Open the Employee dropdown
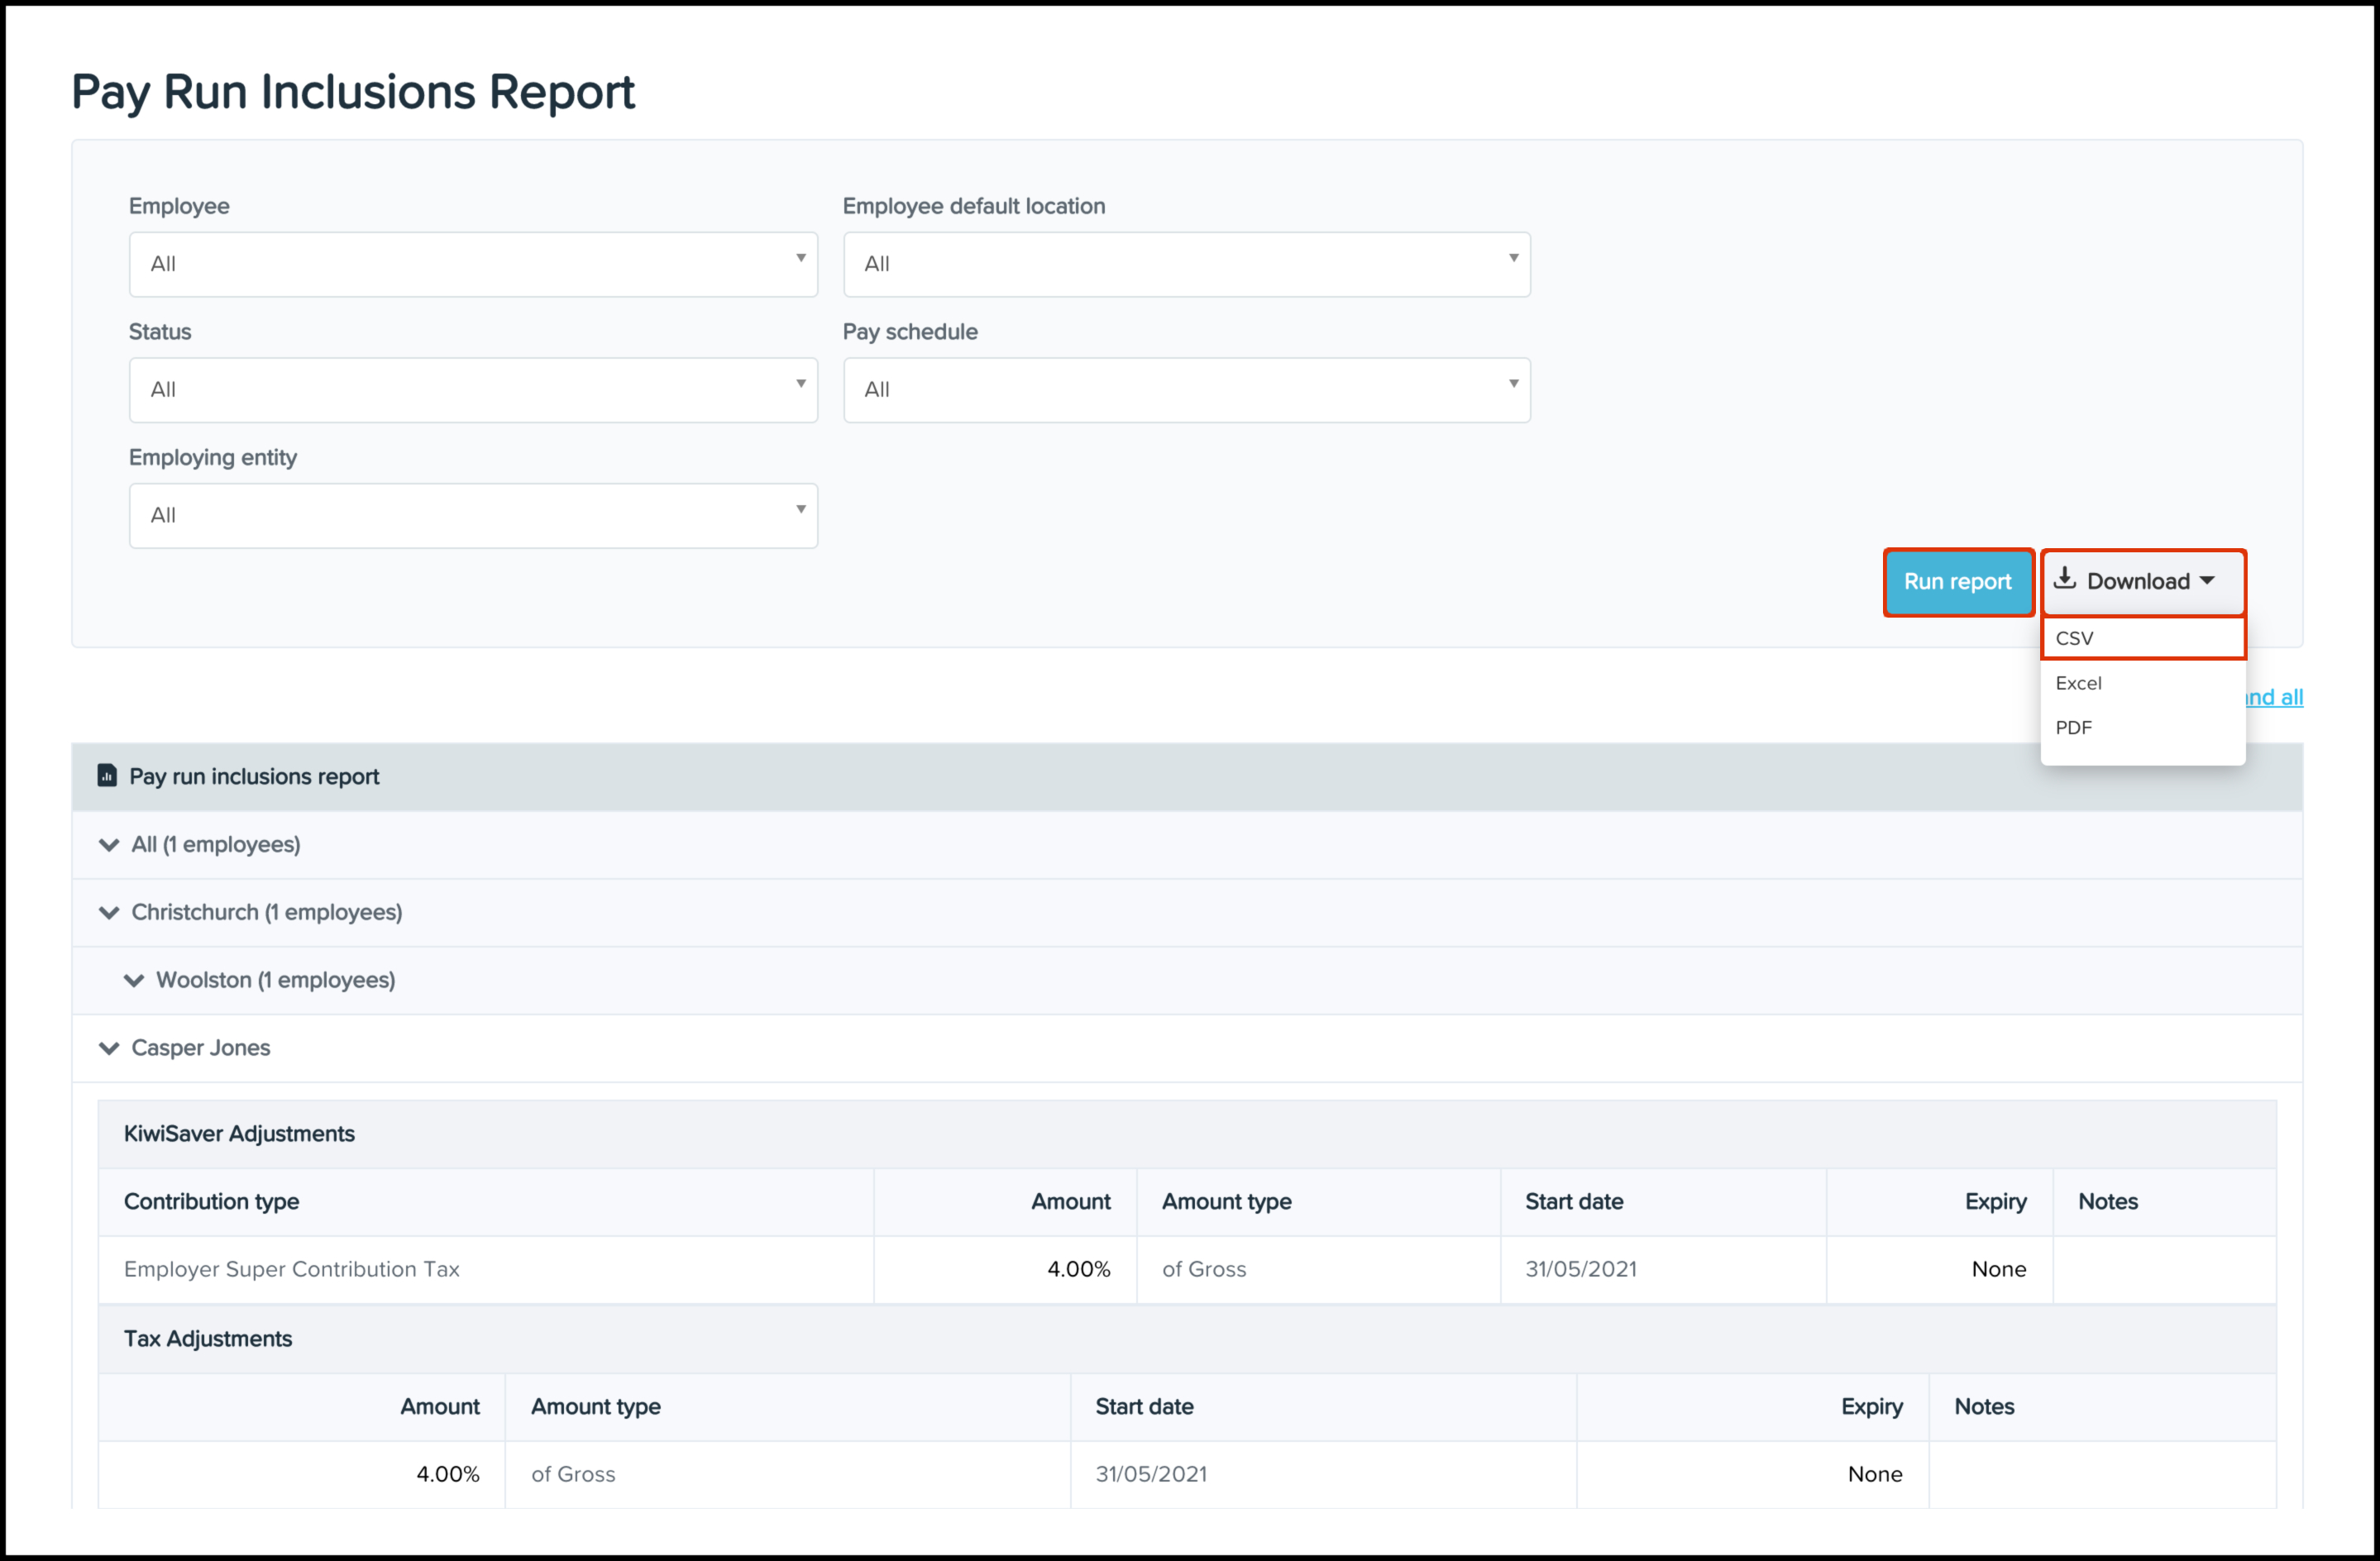2380x1561 pixels. [x=473, y=264]
